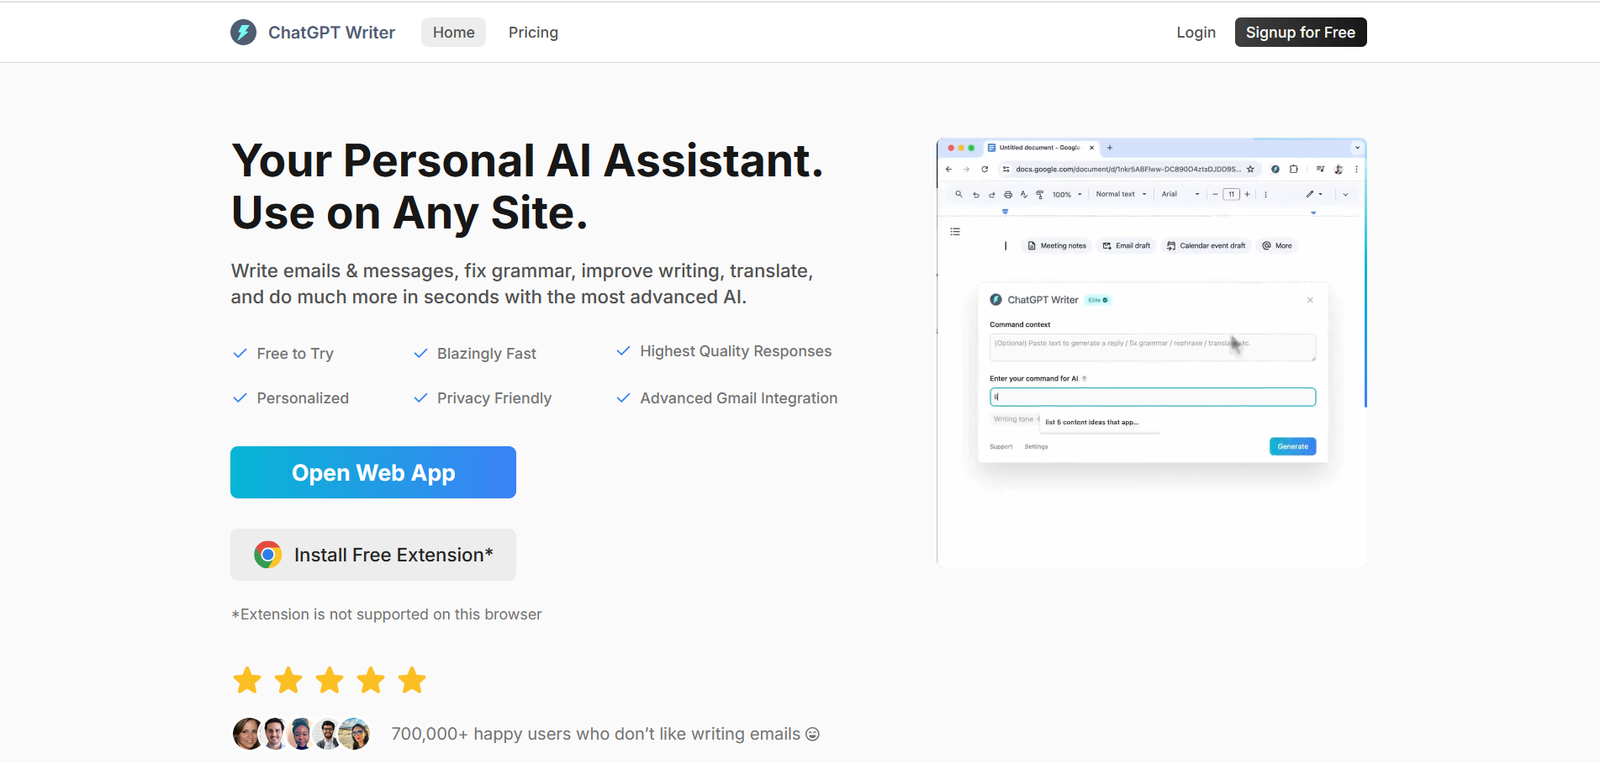This screenshot has width=1600, height=763.
Task: Click the Generate button in the popup
Action: 1292,446
